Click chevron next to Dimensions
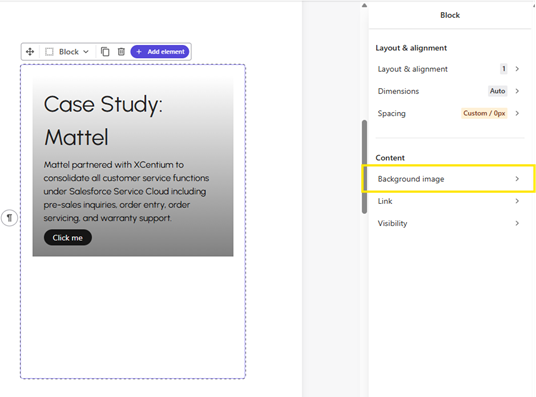The width and height of the screenshot is (536, 397). (517, 91)
